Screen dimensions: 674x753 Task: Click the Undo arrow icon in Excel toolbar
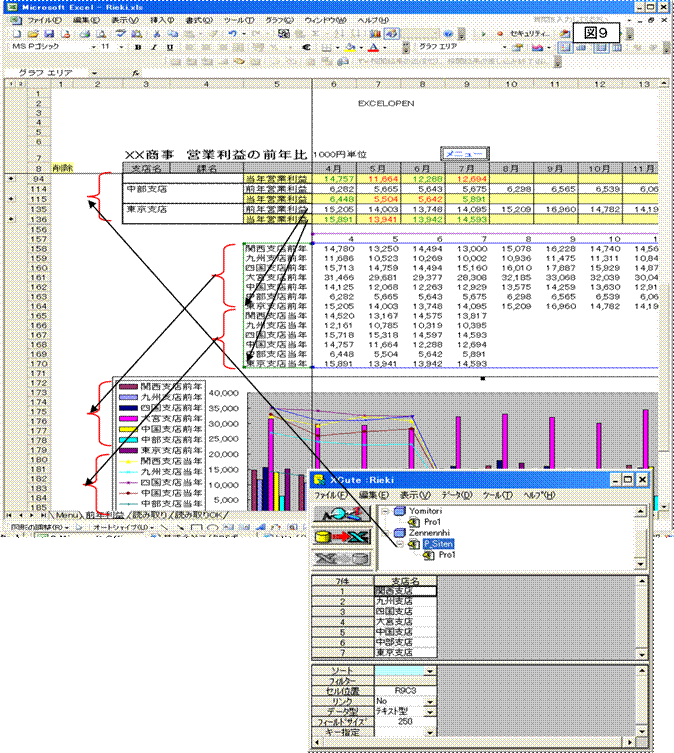(233, 34)
